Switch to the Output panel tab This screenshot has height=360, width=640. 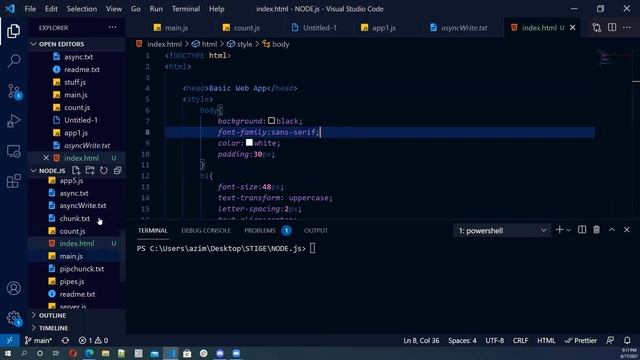[316, 230]
